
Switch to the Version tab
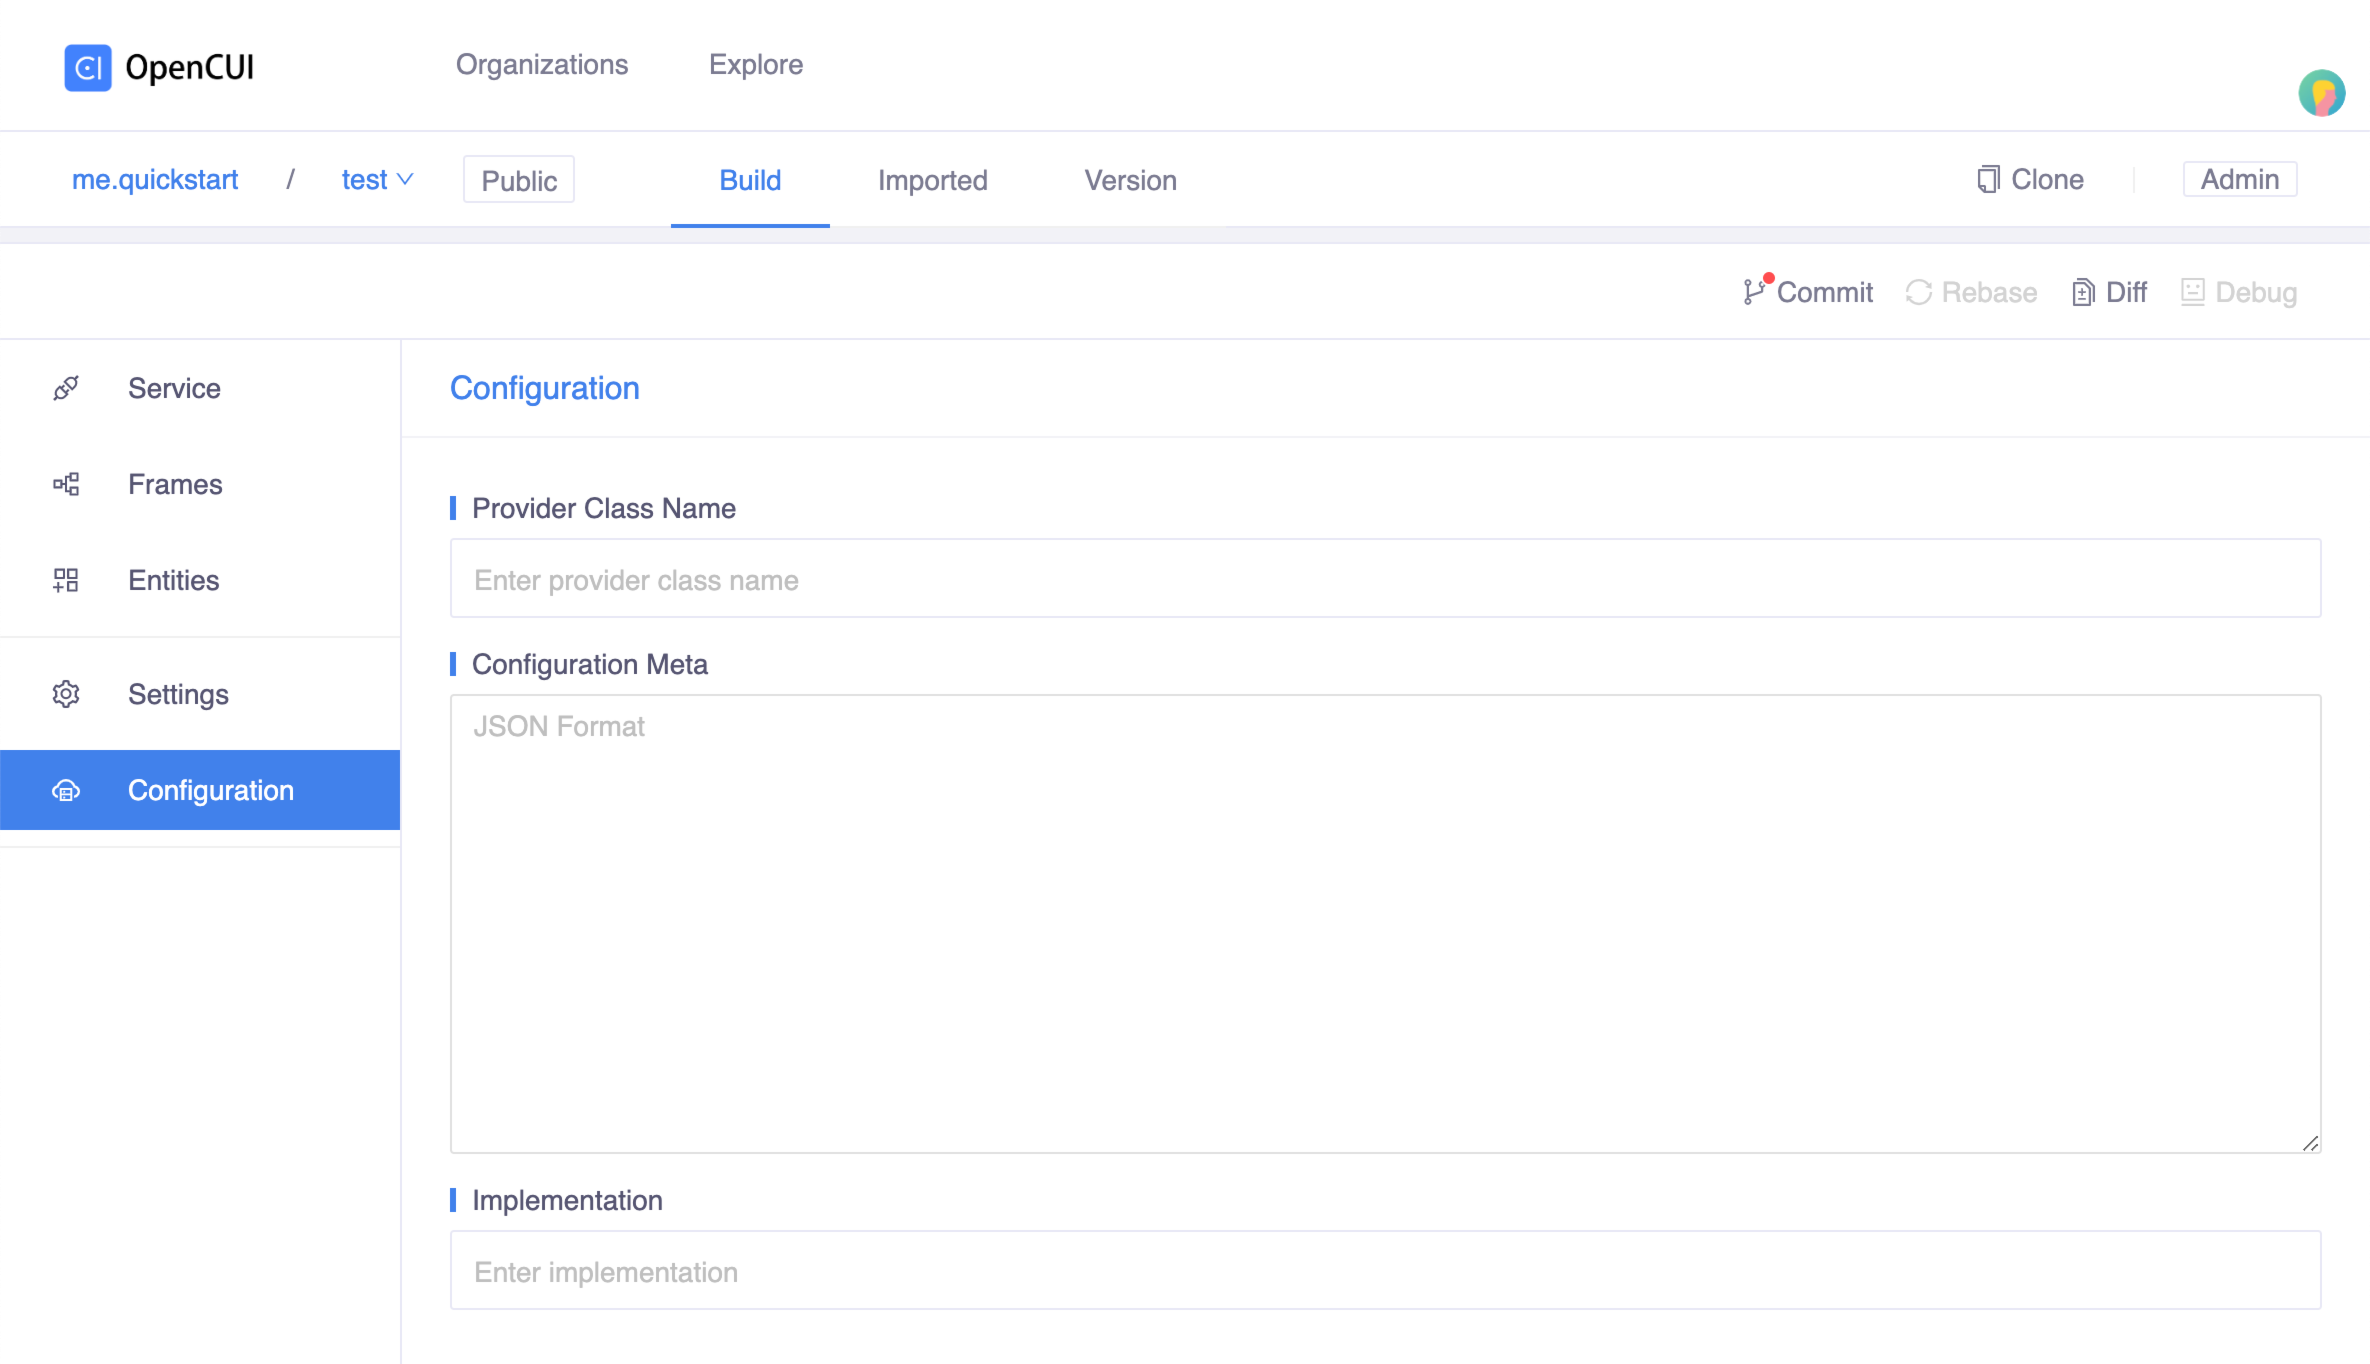pos(1130,180)
